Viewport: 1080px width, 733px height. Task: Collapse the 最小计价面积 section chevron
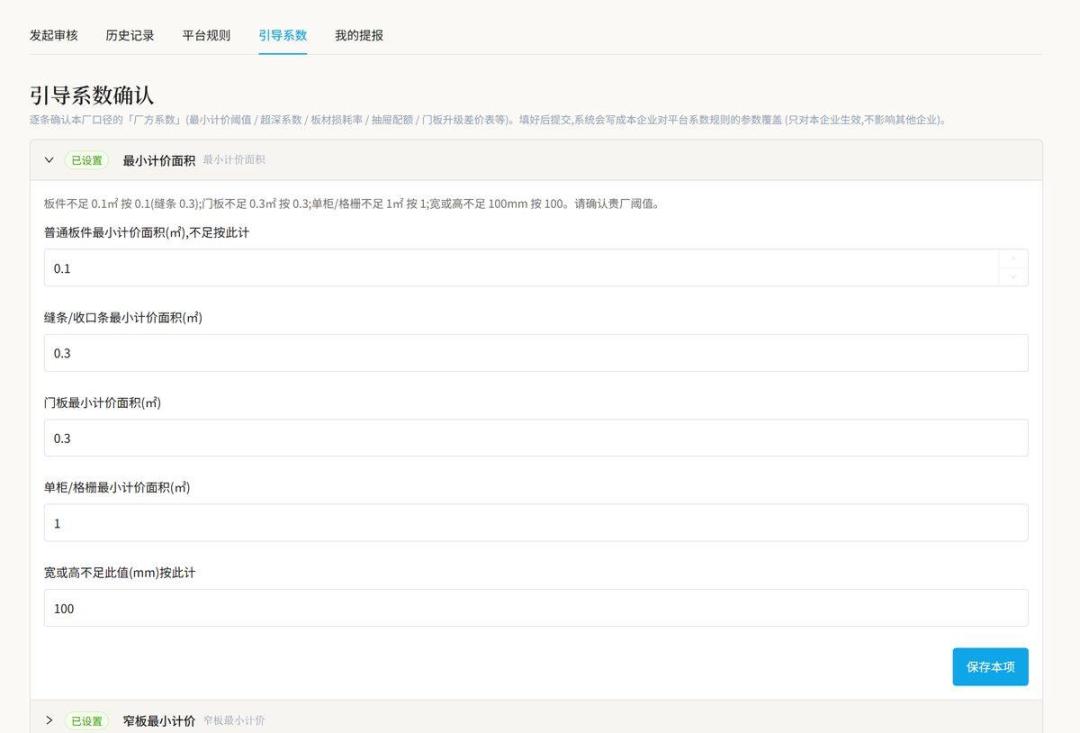click(x=49, y=160)
